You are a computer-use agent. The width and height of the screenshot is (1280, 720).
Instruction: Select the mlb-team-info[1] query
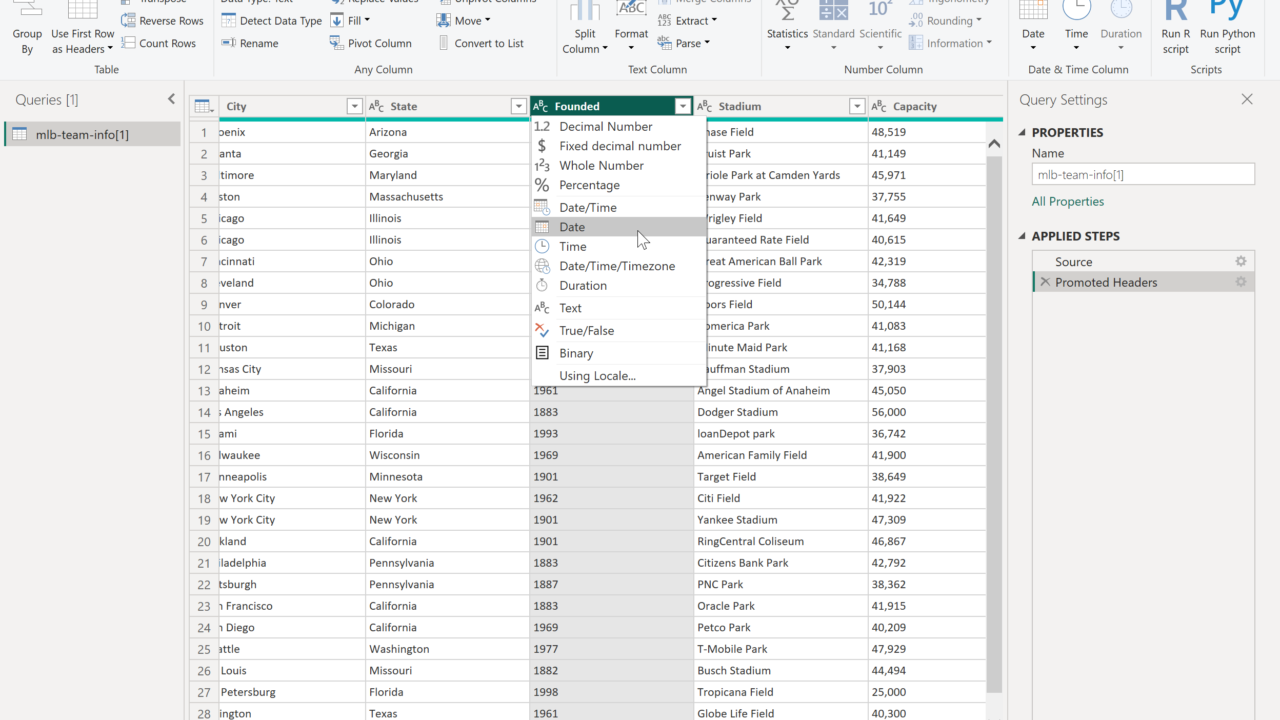tap(82, 135)
